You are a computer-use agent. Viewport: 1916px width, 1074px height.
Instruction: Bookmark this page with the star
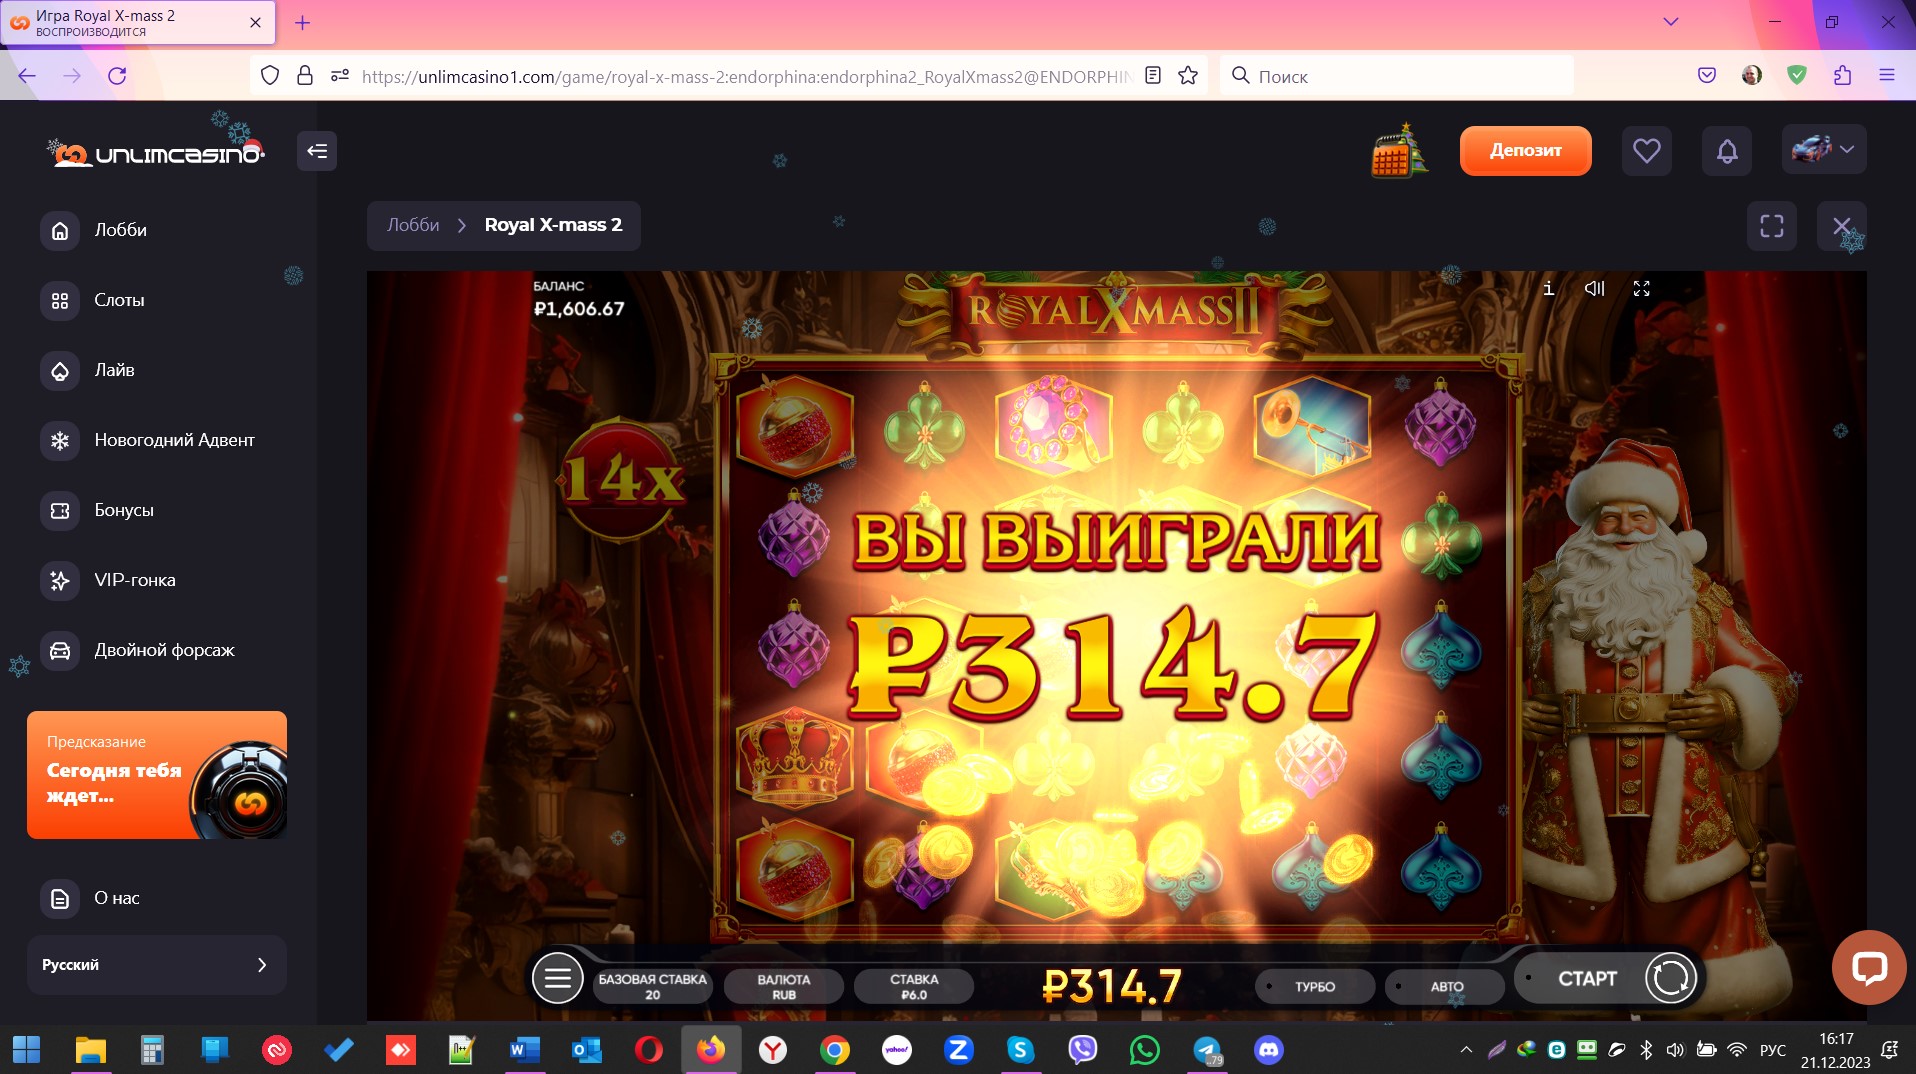point(1188,76)
